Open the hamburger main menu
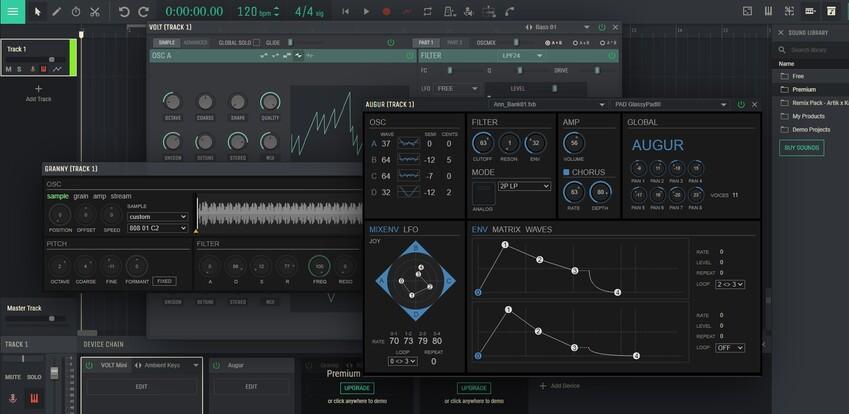The height and width of the screenshot is (414, 849). [12, 11]
